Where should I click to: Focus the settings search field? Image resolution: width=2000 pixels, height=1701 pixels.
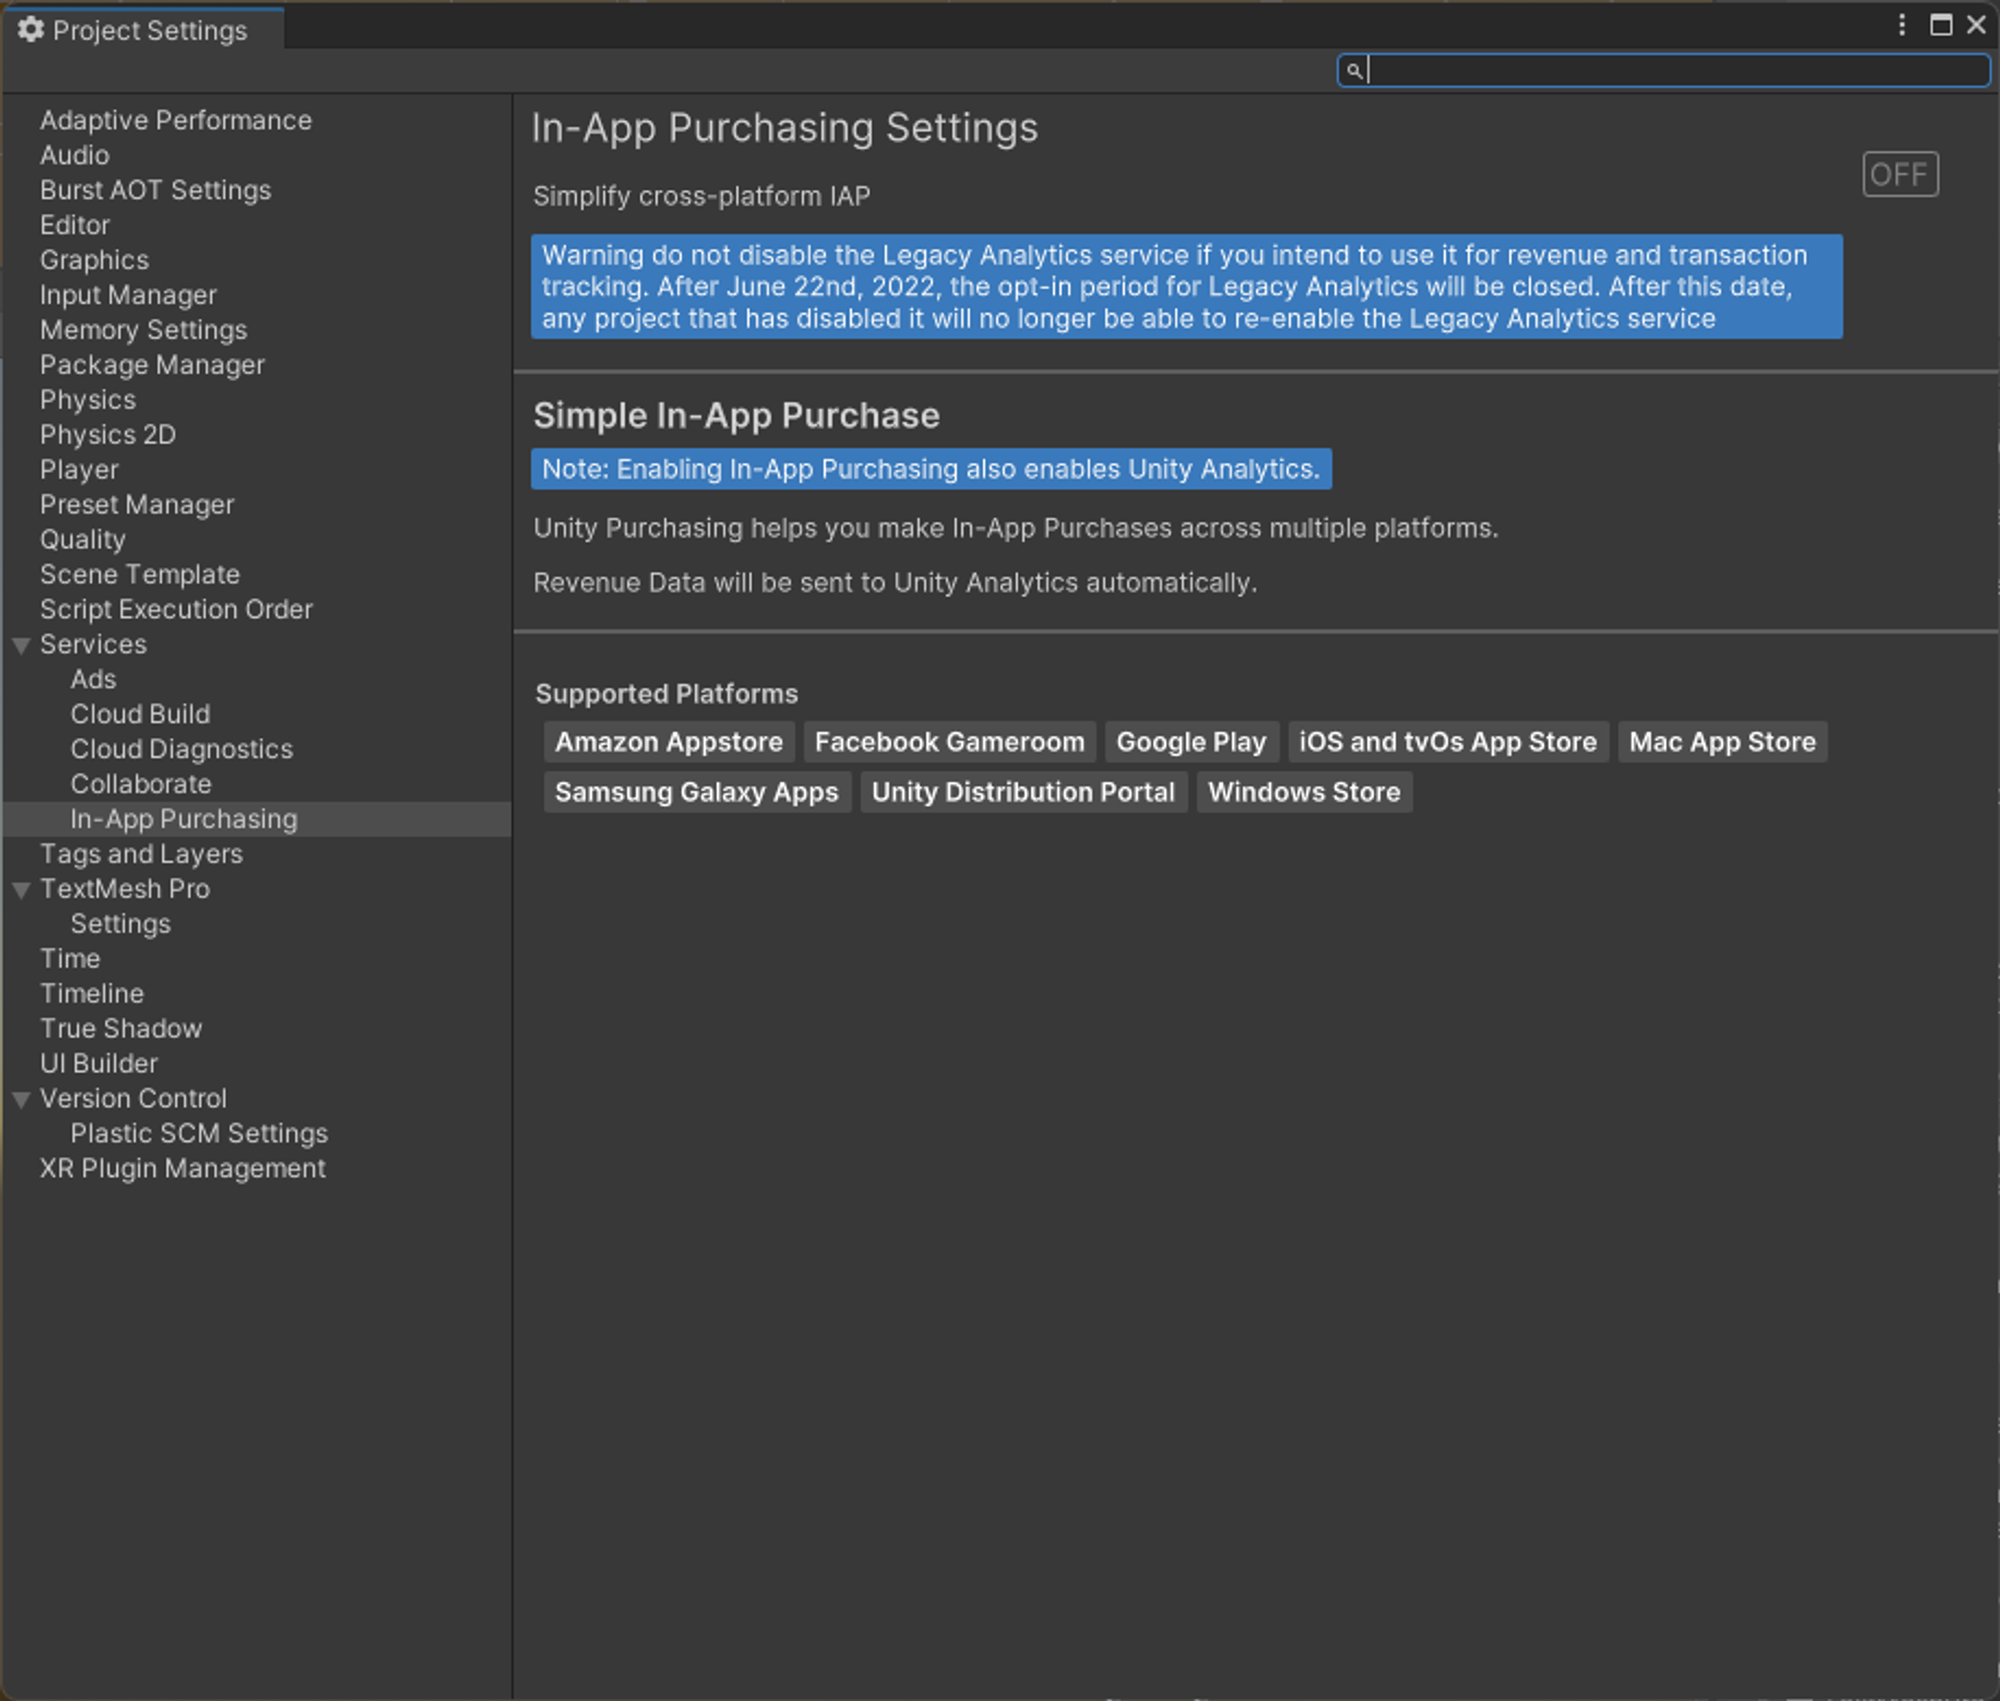point(1664,70)
